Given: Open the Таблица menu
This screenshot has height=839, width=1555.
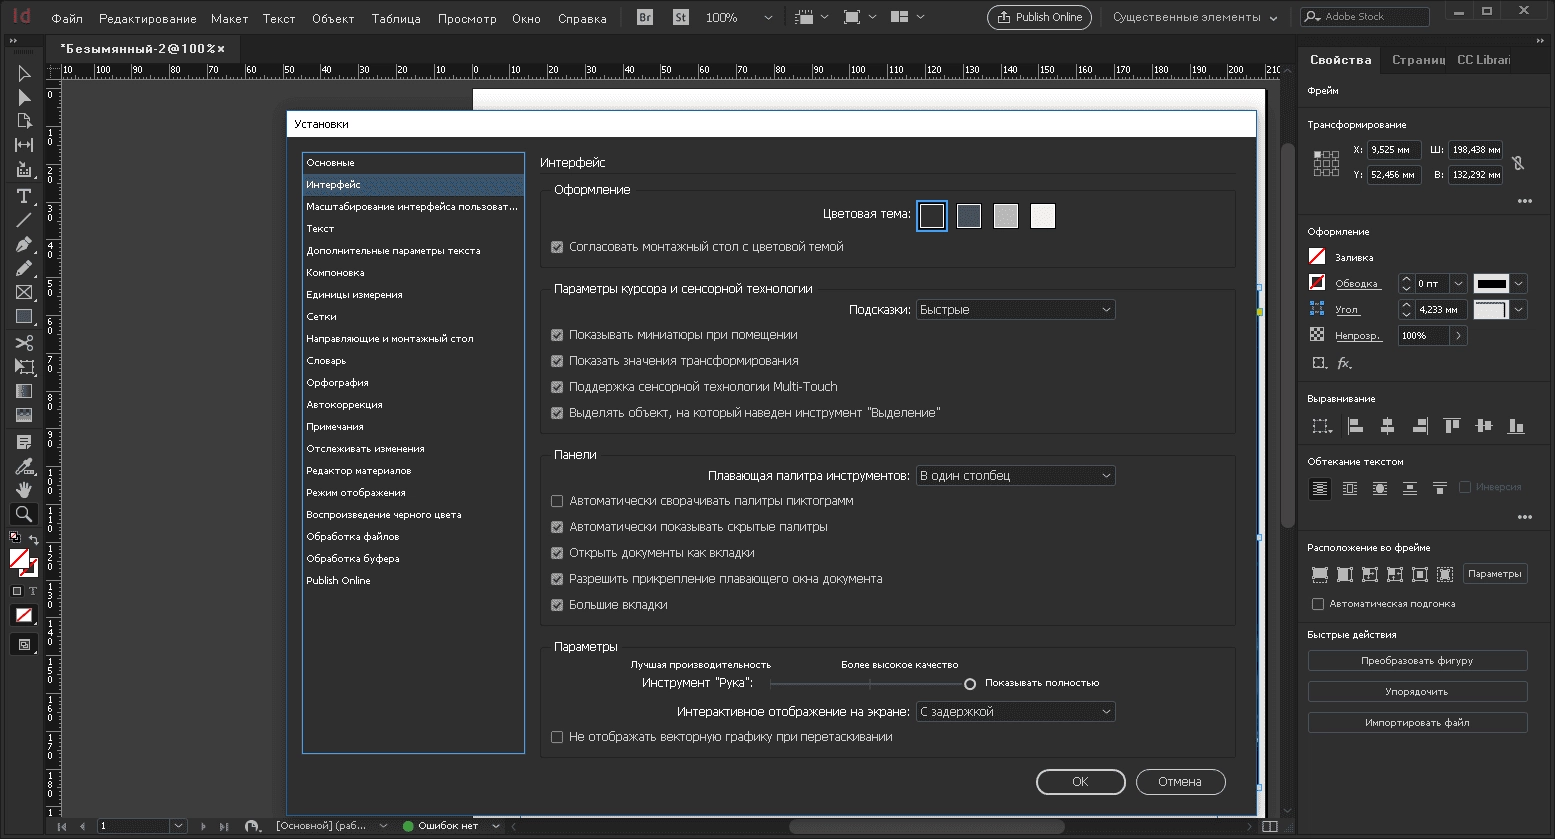Looking at the screenshot, I should (x=396, y=19).
